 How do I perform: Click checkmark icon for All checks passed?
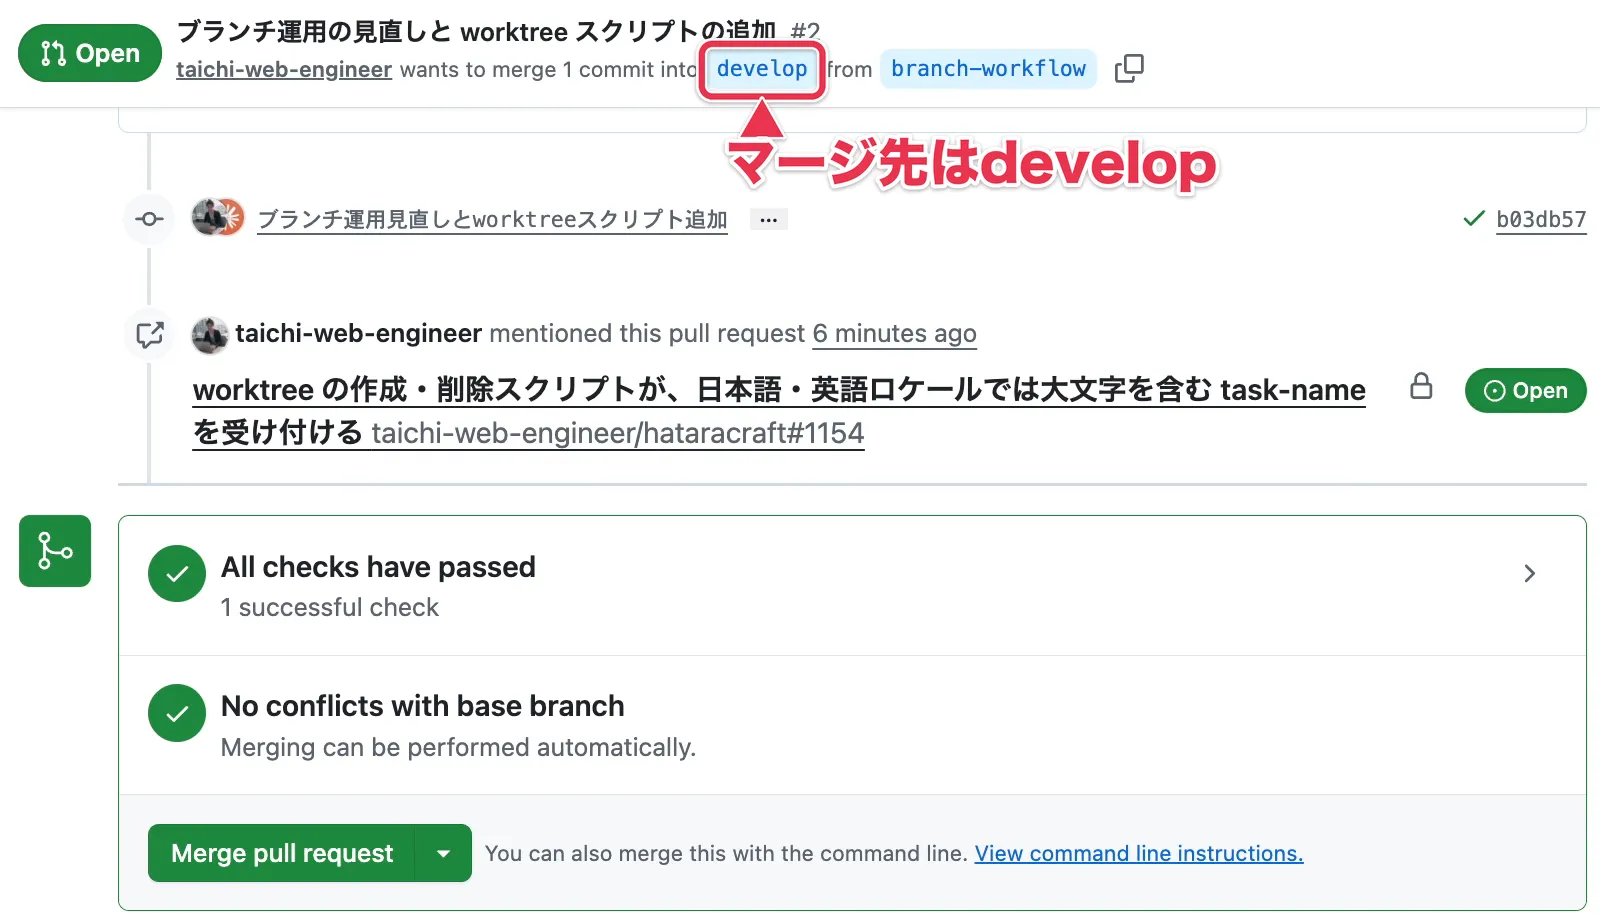177,573
